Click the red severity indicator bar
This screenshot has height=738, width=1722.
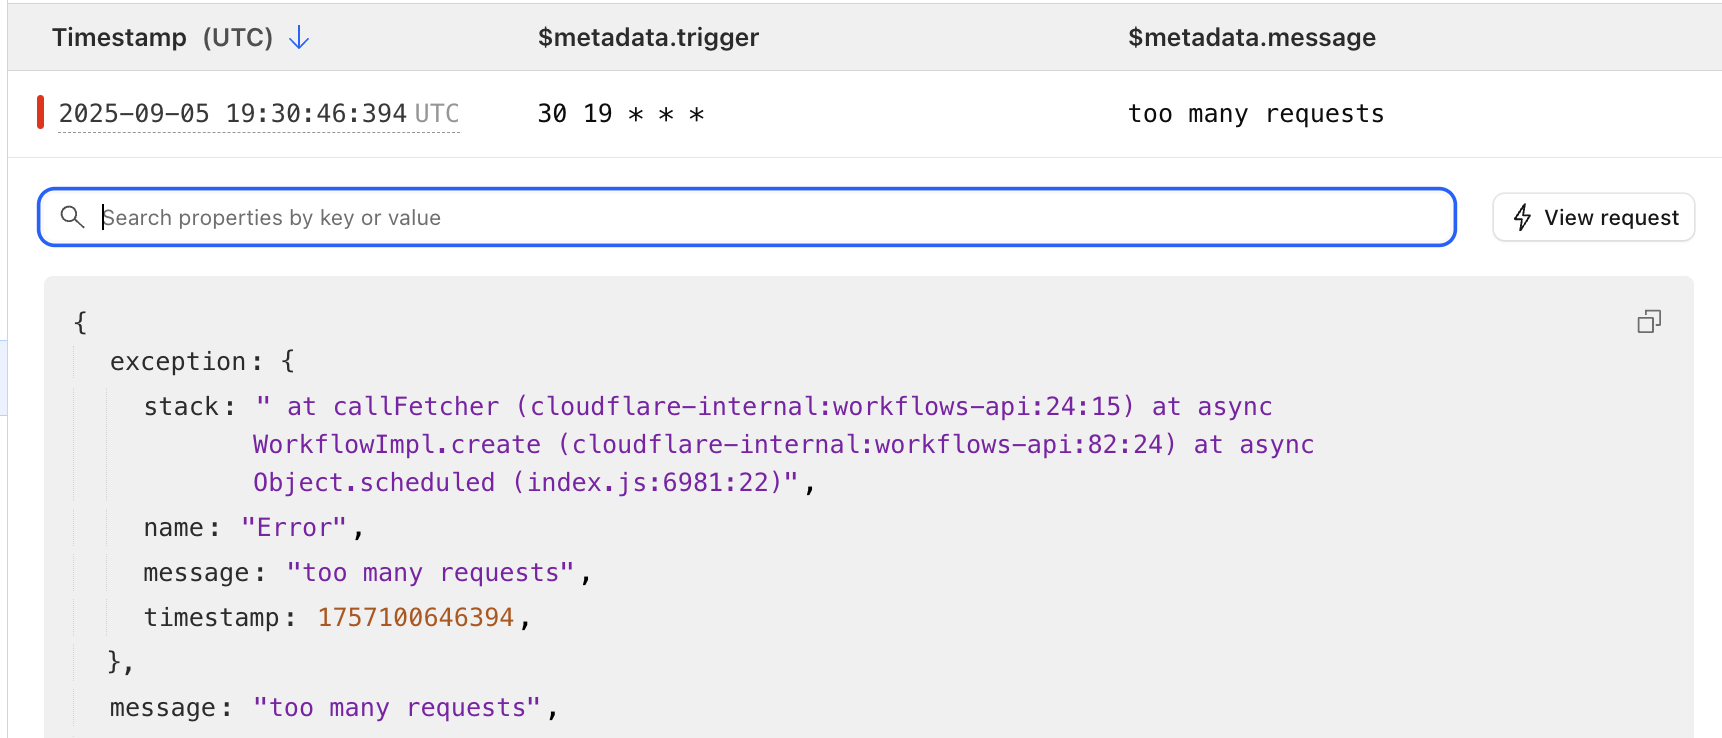(40, 113)
